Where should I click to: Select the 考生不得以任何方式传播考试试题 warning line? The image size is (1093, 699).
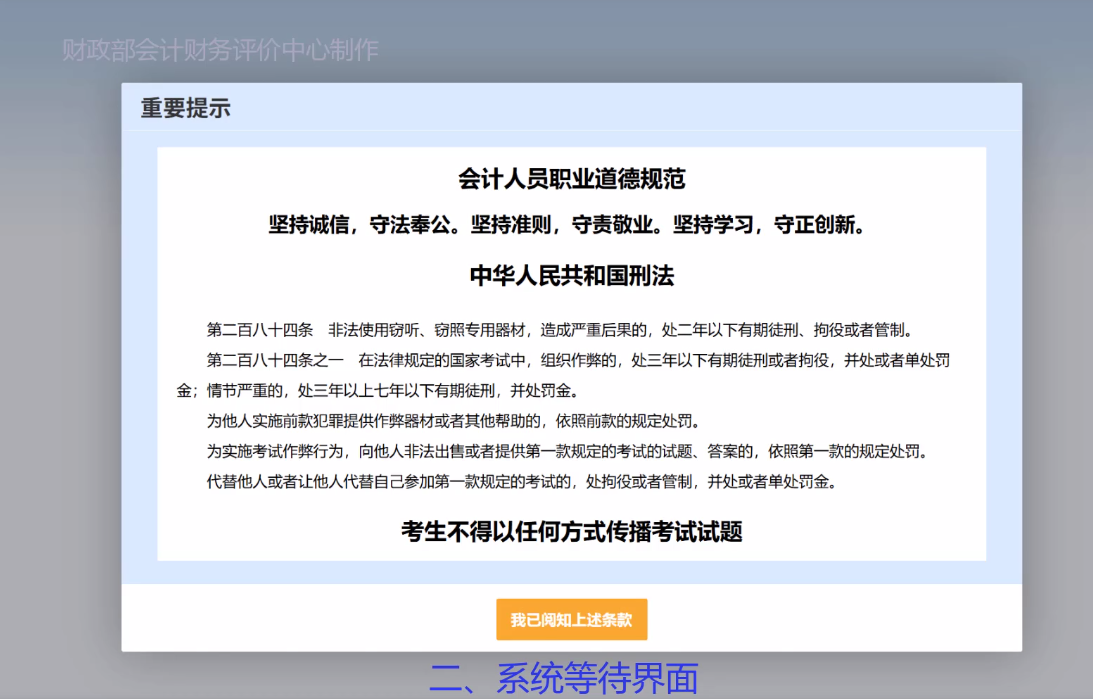(572, 531)
